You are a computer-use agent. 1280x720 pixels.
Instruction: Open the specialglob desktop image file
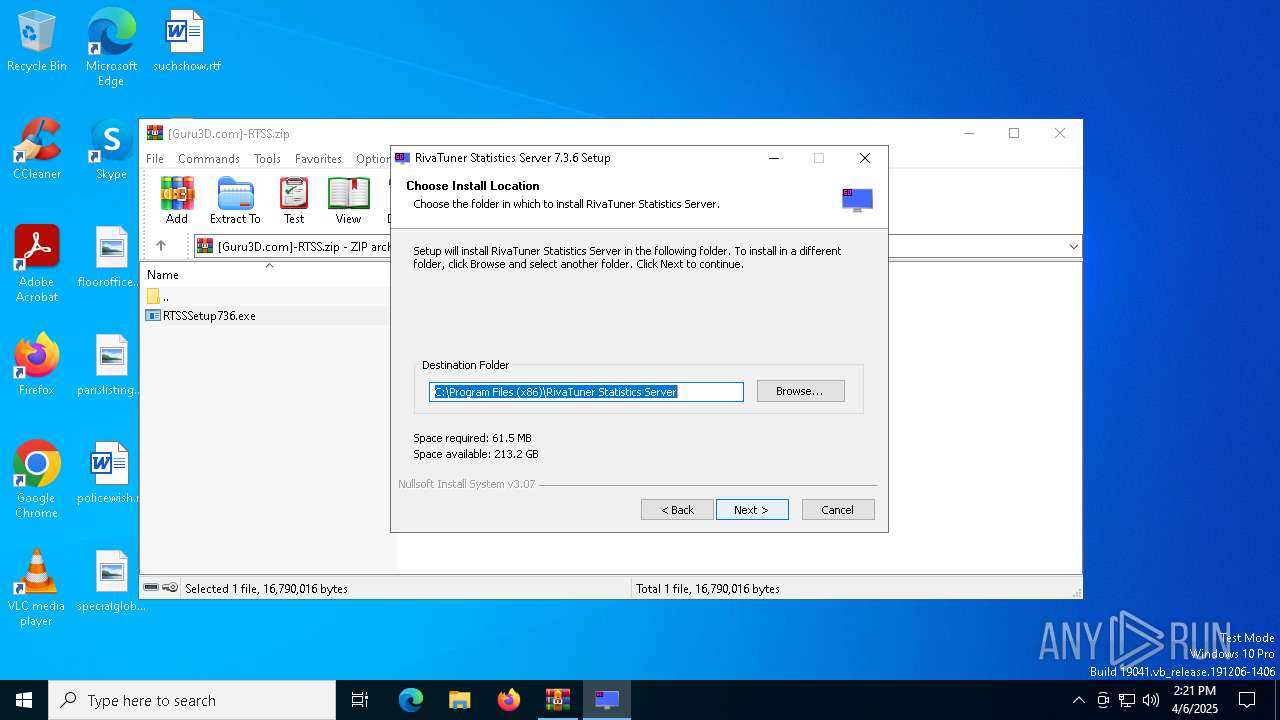click(111, 581)
